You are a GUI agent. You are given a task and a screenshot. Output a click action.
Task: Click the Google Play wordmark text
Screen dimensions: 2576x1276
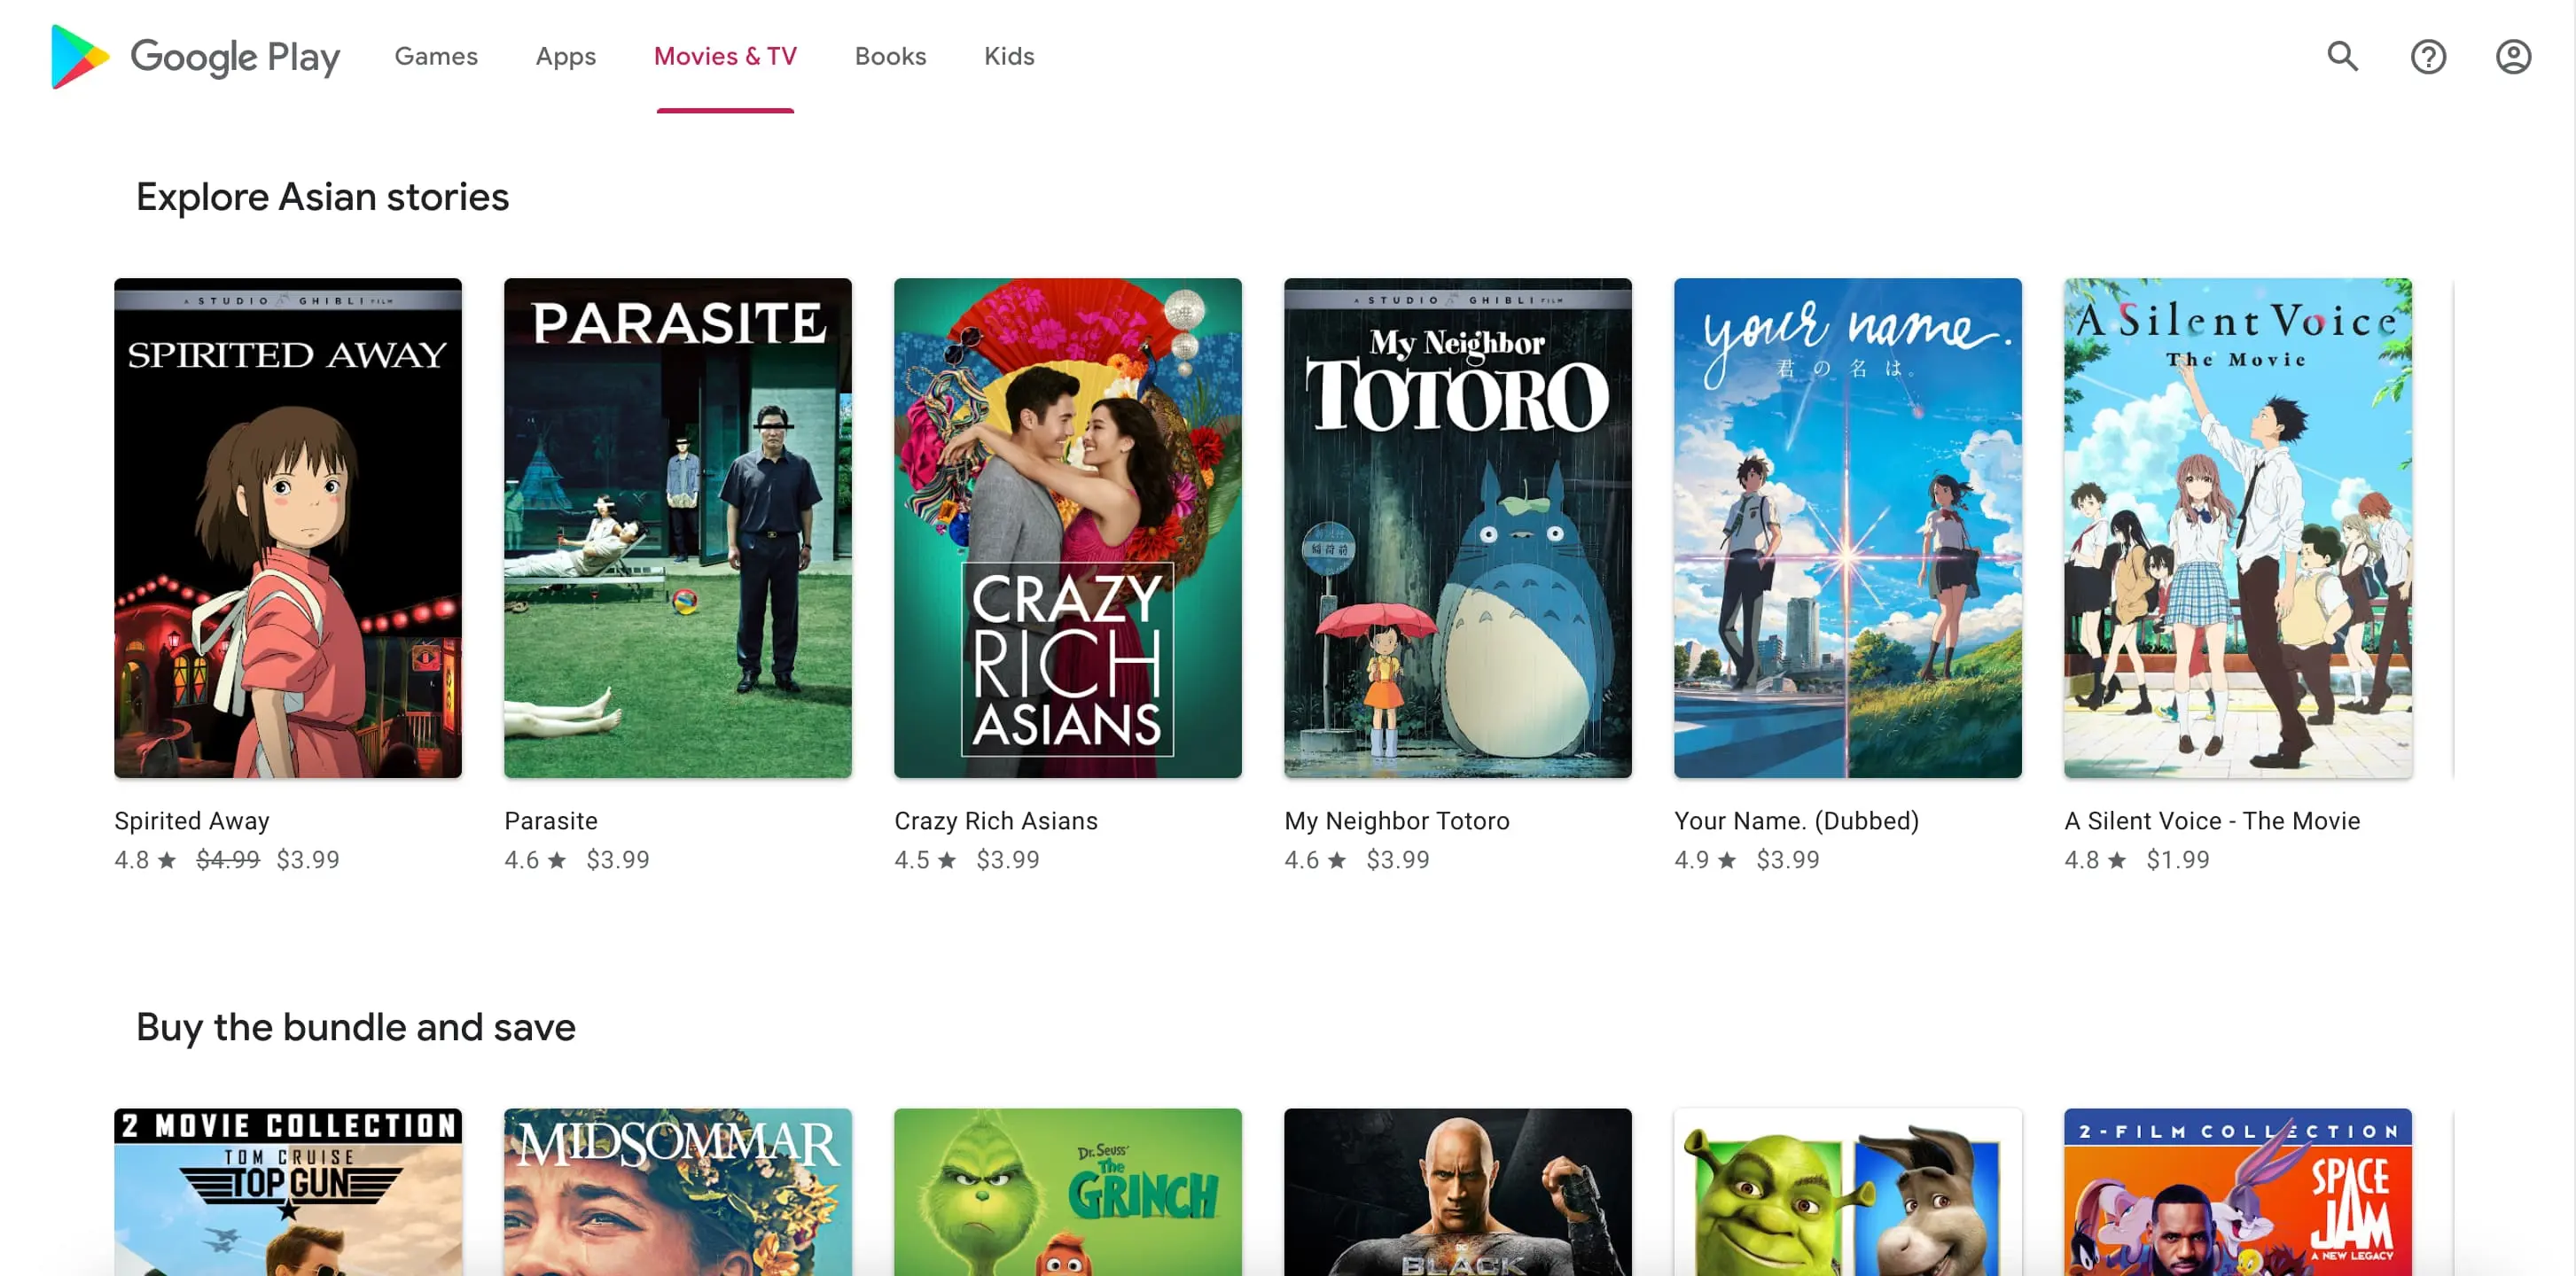(x=235, y=58)
